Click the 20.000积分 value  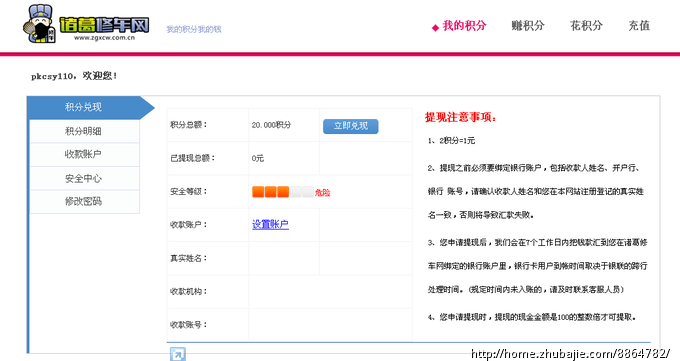(271, 125)
